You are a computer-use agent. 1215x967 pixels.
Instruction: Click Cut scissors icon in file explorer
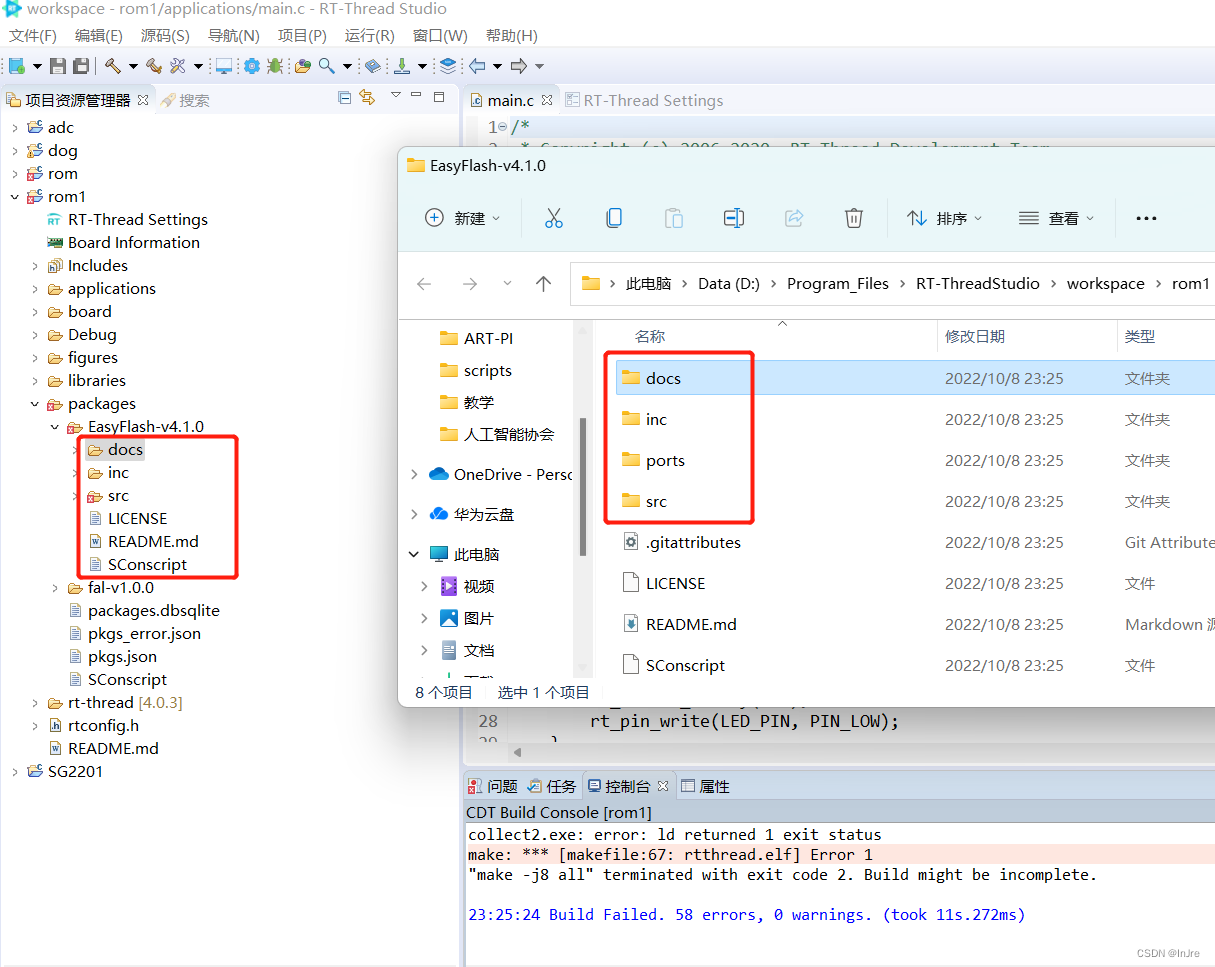click(554, 218)
